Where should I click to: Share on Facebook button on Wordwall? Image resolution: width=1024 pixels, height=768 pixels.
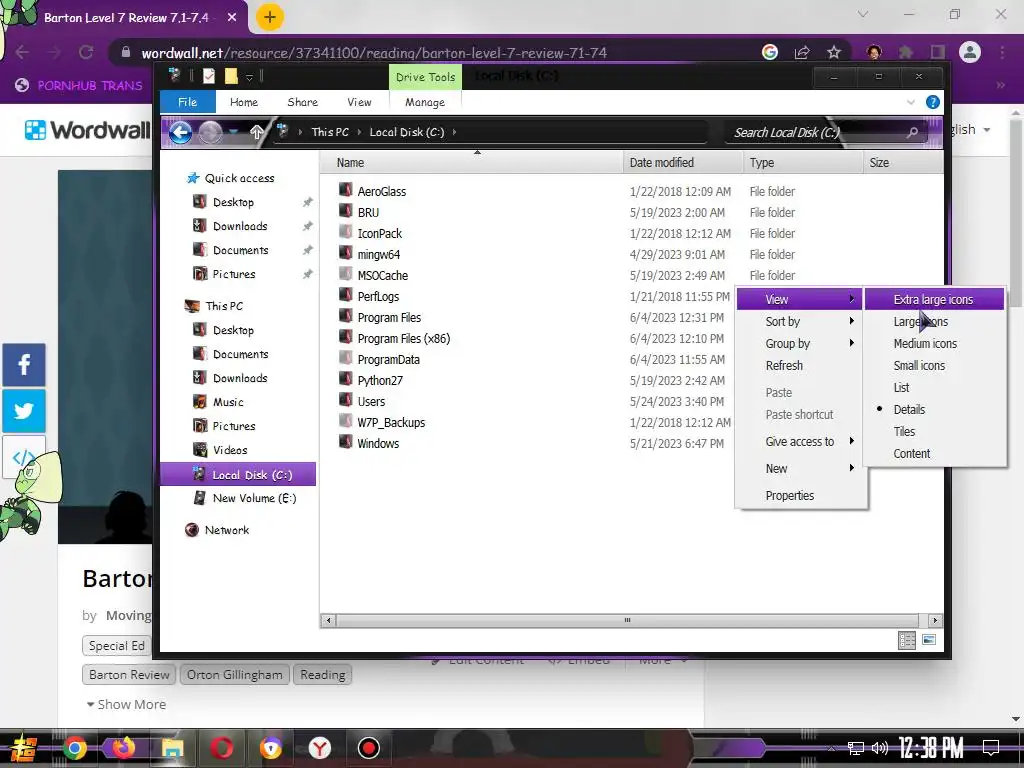24,364
